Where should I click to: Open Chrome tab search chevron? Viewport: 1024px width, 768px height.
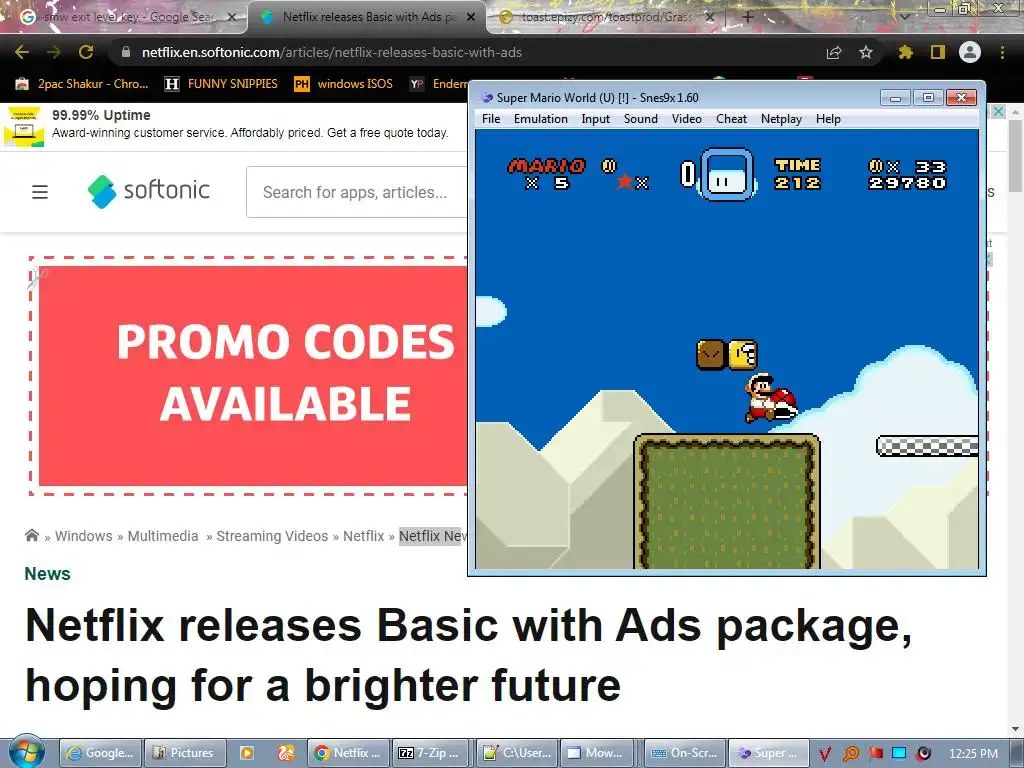904,17
